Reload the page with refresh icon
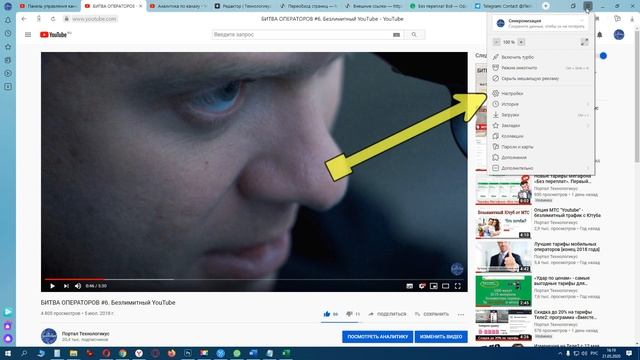This screenshot has width=640, height=360. tap(53, 19)
